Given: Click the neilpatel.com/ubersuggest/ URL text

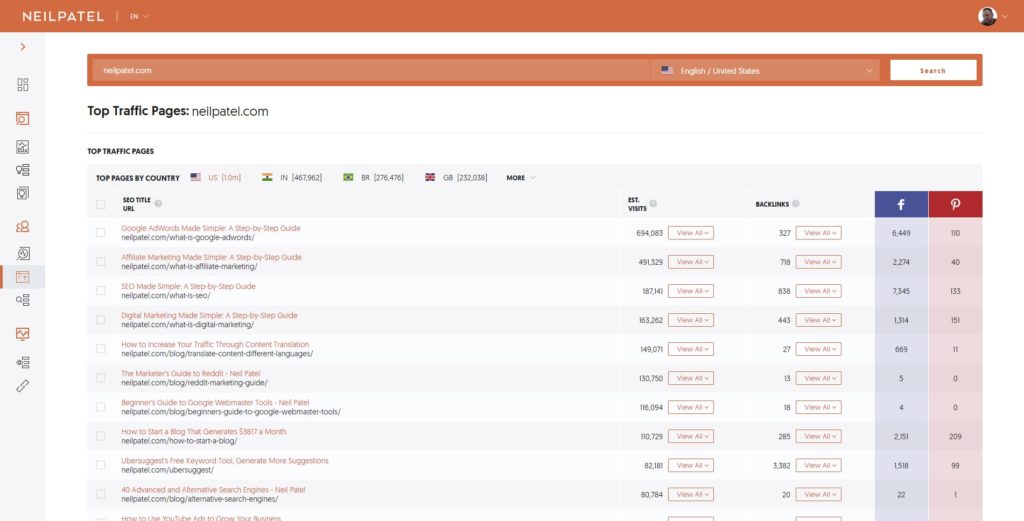Looking at the screenshot, I should click(167, 470).
